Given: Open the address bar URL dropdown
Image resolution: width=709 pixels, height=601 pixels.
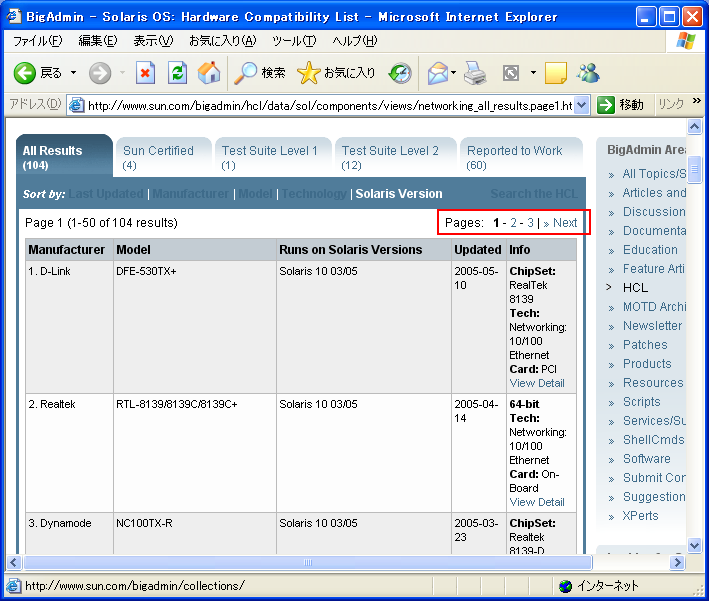Looking at the screenshot, I should click(582, 105).
